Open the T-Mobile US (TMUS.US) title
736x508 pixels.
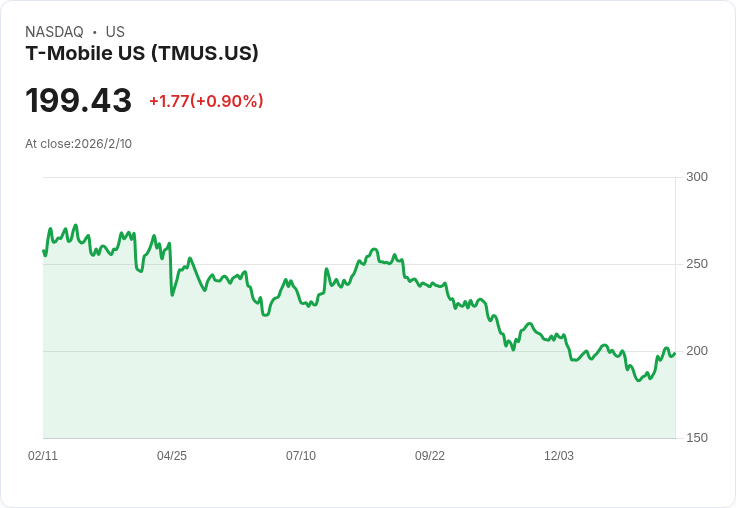(142, 53)
